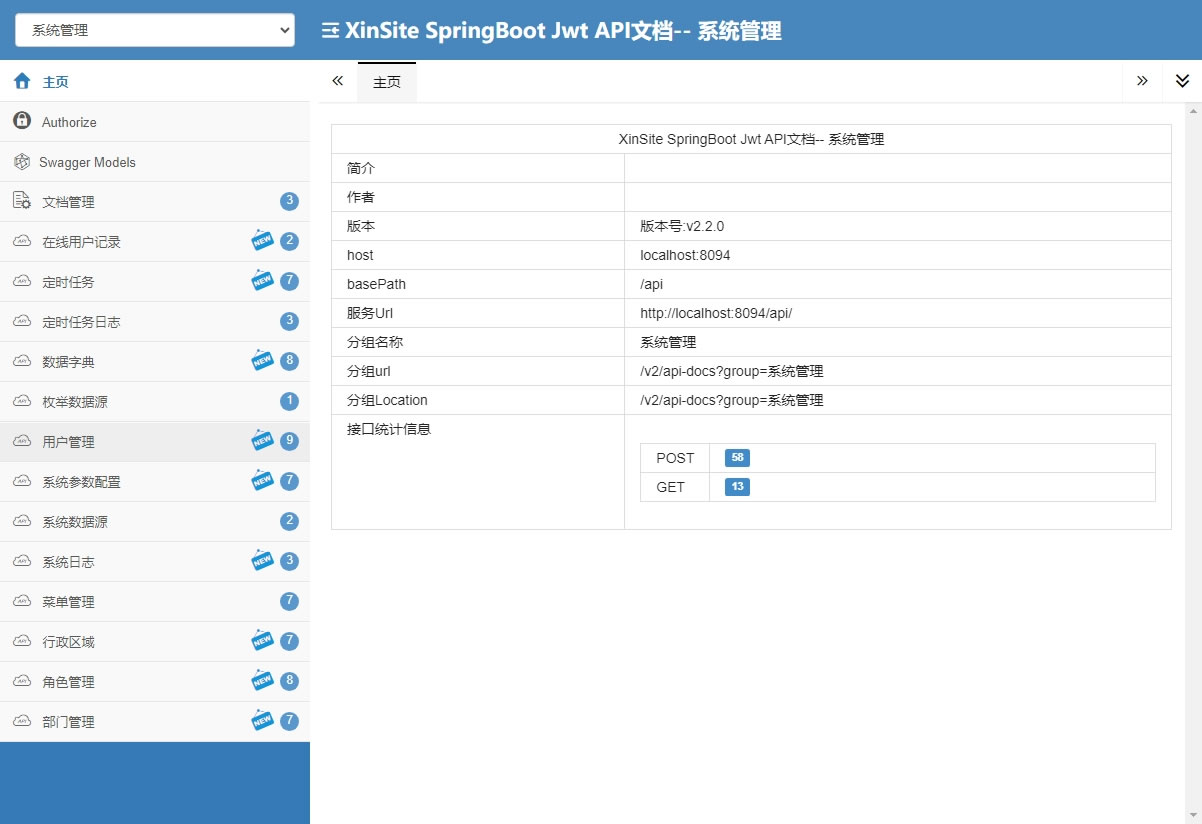Expand the 定时任务 API group
This screenshot has width=1202, height=824.
click(x=155, y=281)
